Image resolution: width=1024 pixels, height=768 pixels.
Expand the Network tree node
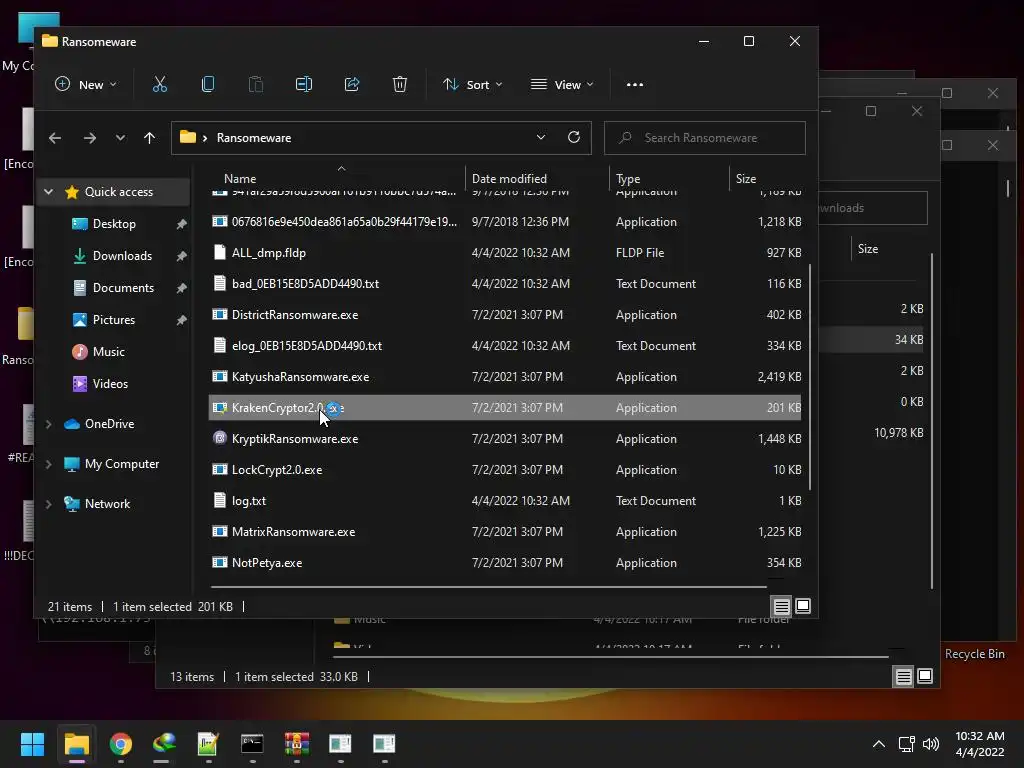click(48, 504)
